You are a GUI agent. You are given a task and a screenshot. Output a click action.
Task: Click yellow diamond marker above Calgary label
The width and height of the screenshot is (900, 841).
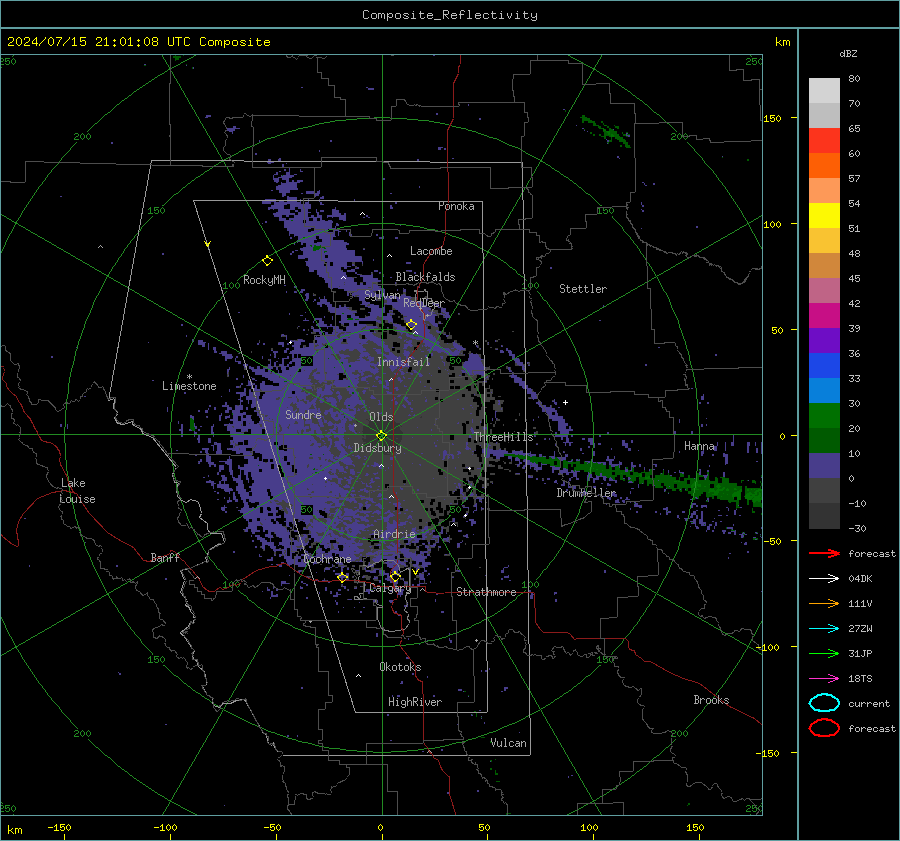coord(395,576)
